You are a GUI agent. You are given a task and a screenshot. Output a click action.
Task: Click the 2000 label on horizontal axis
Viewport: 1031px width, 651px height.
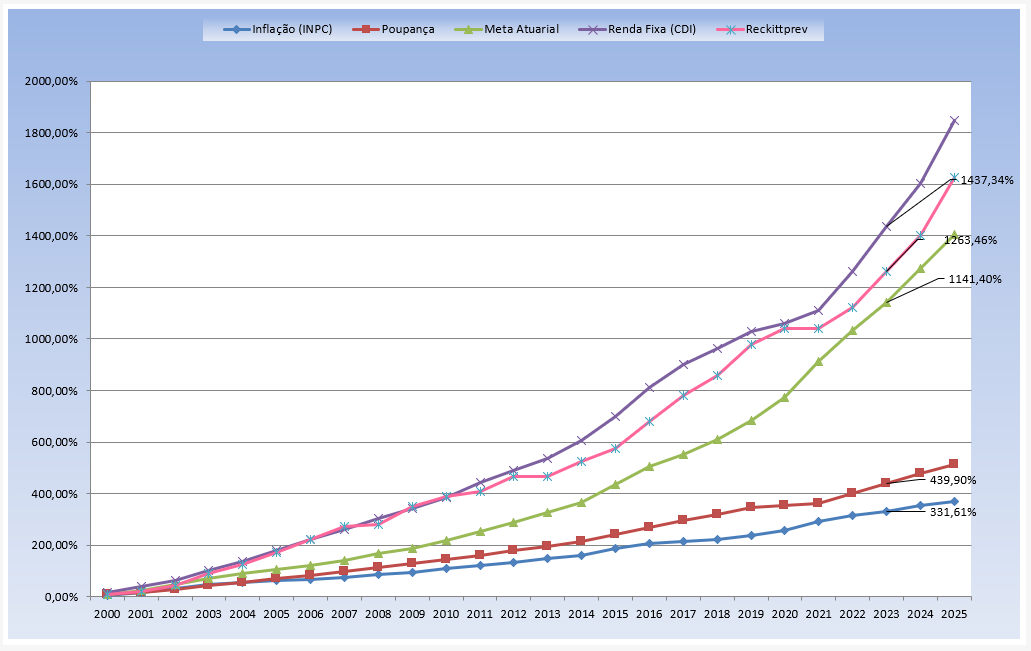[107, 612]
